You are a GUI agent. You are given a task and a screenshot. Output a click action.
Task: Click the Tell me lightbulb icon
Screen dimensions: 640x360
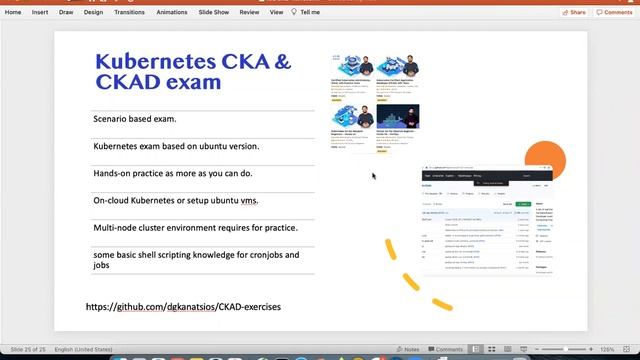point(294,12)
